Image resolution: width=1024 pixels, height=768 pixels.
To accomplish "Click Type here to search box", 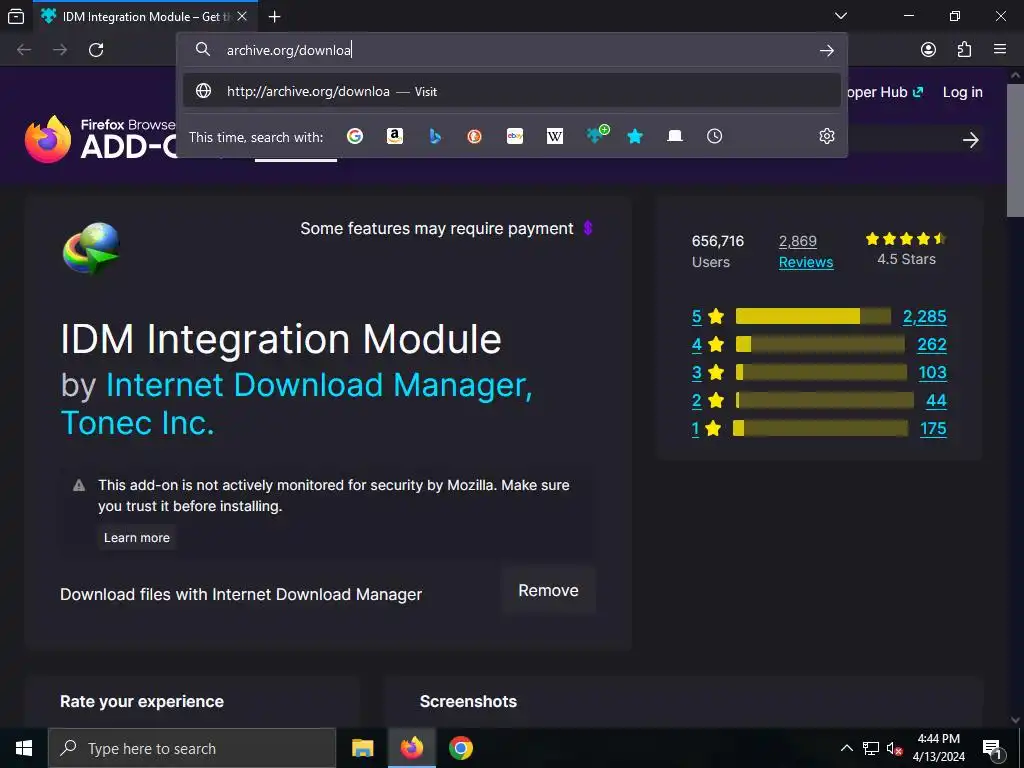I will click(192, 748).
